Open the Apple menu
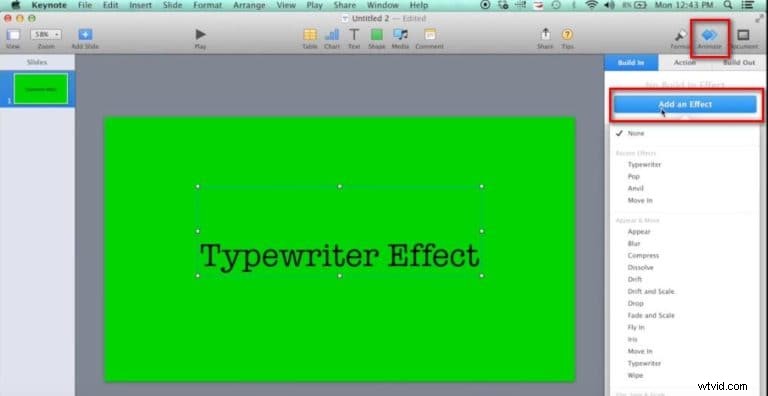Viewport: 768px width, 396px height. pyautogui.click(x=16, y=5)
